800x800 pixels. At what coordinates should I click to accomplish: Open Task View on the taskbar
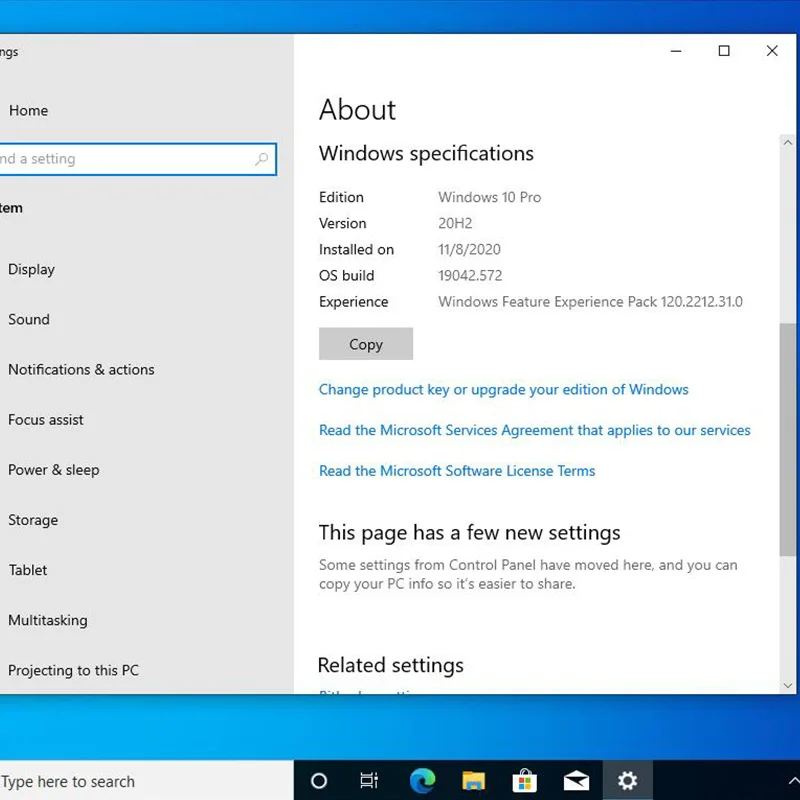click(369, 781)
